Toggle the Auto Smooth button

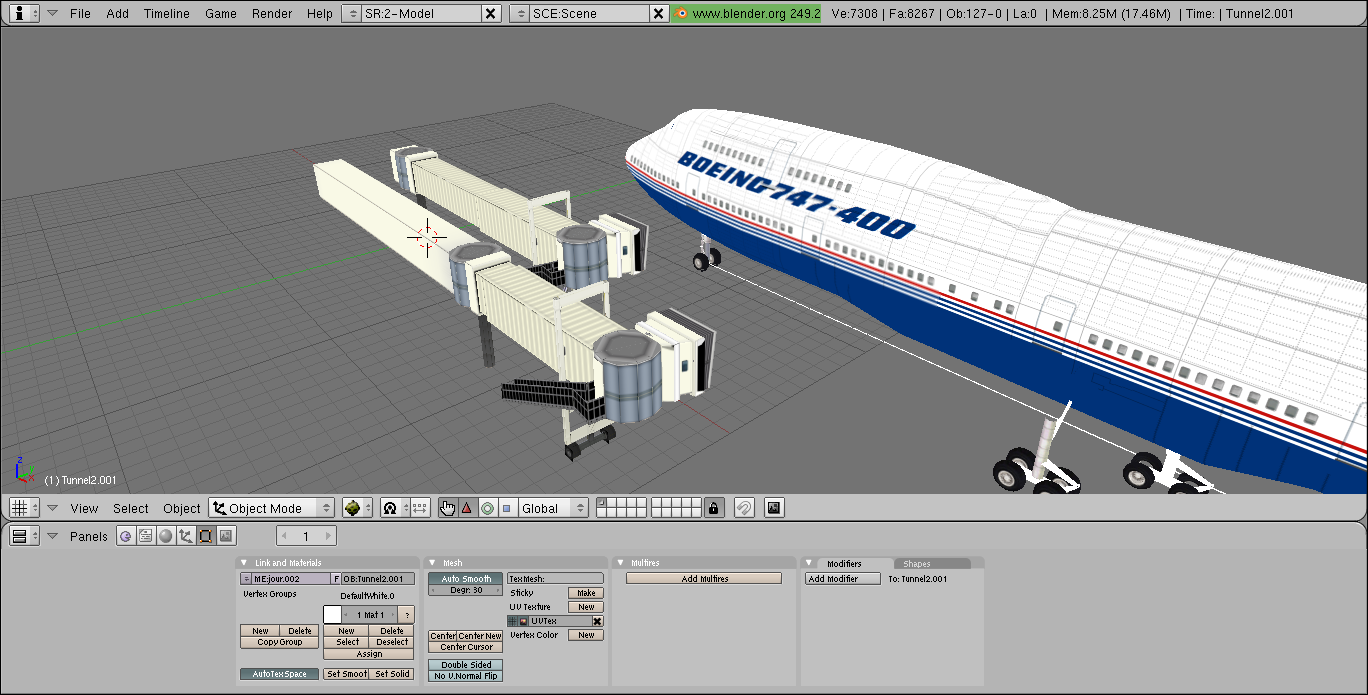point(466,579)
